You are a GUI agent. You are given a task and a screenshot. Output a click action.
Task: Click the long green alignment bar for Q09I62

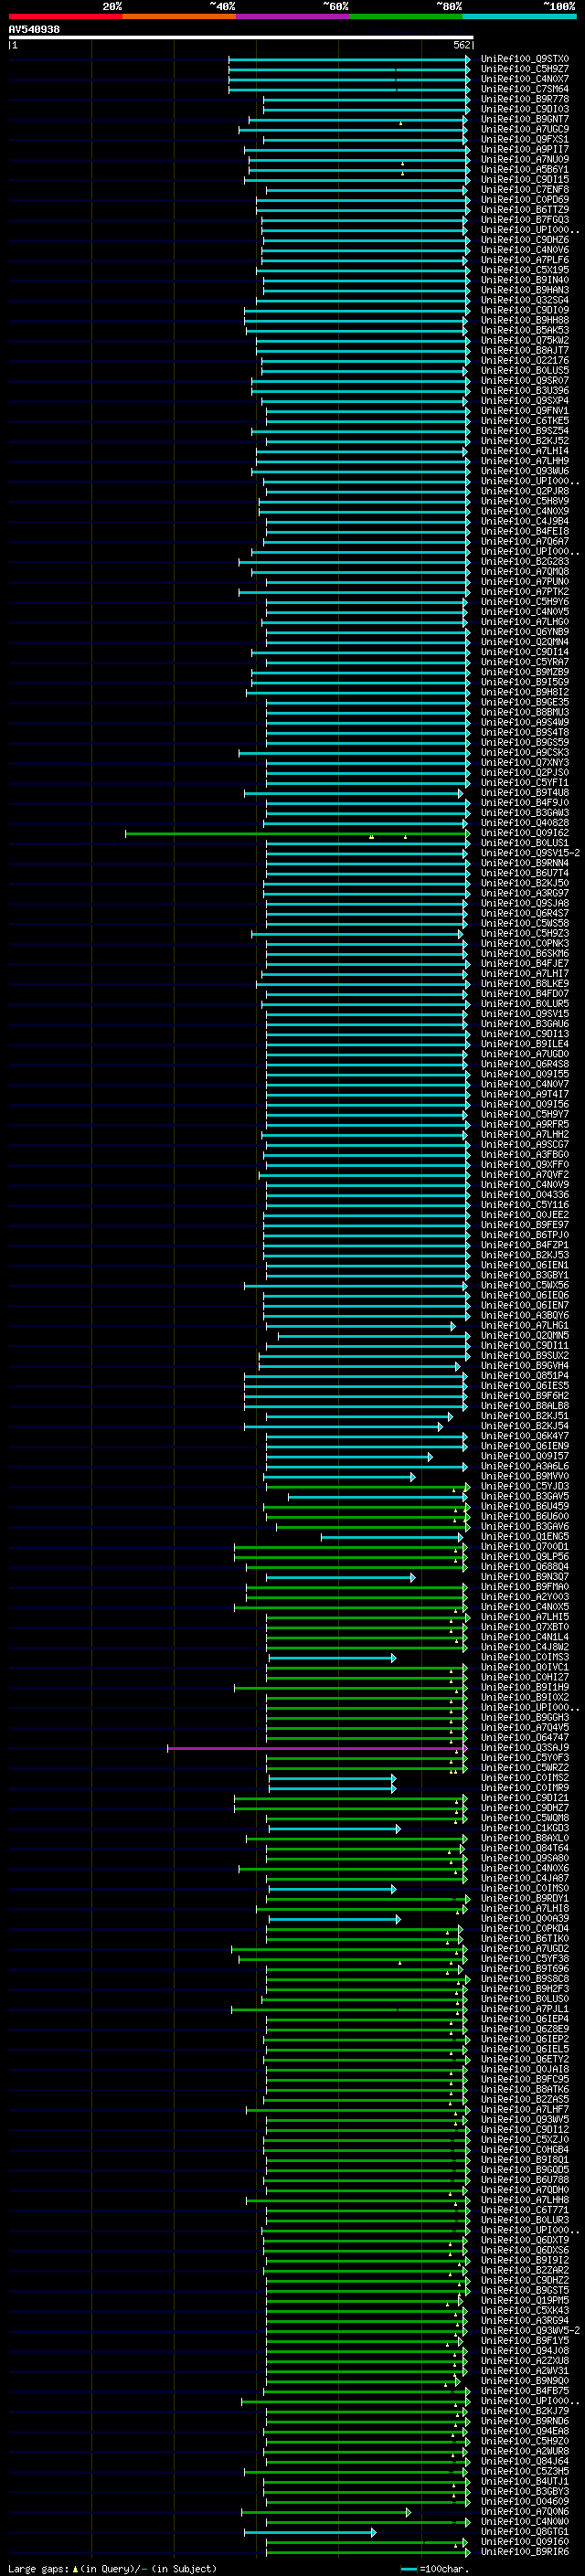pos(297,833)
